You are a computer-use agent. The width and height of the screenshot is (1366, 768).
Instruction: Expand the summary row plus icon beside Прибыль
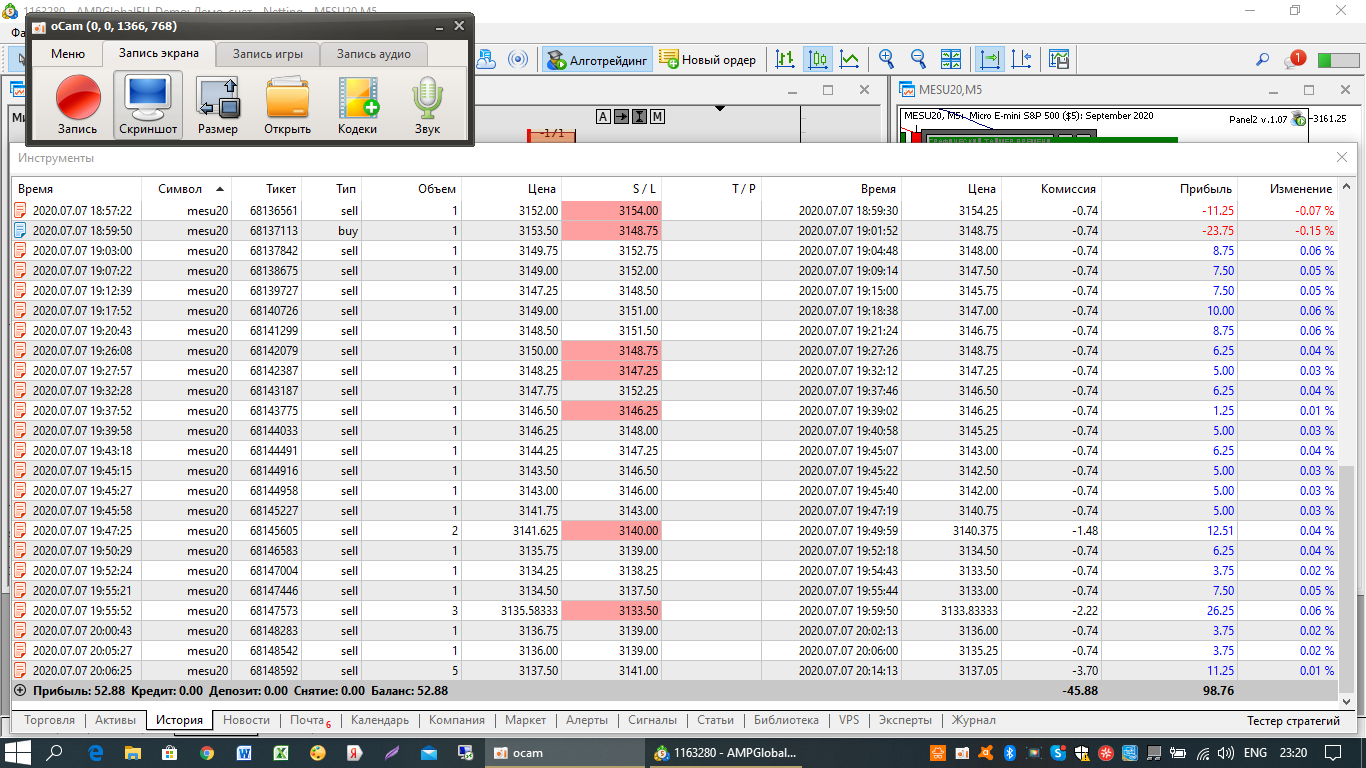coord(20,690)
